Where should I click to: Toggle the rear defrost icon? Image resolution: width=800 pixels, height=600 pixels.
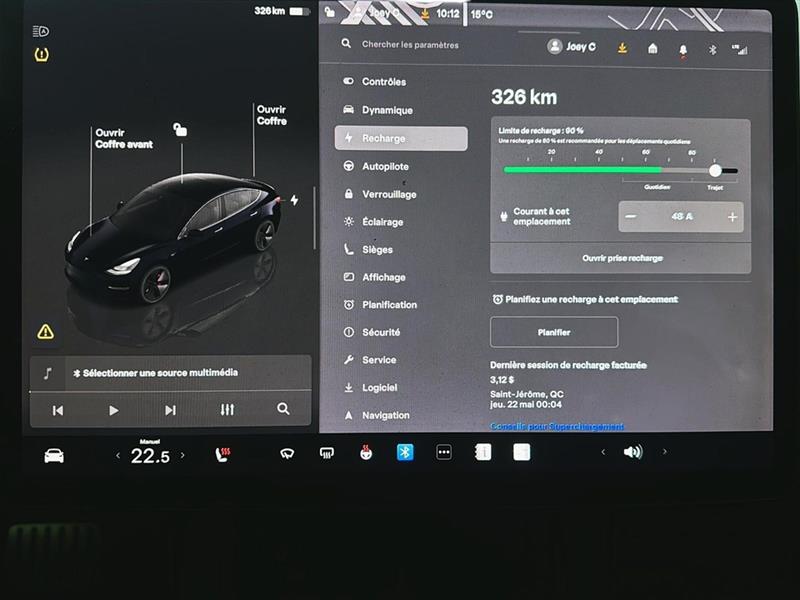tap(327, 453)
